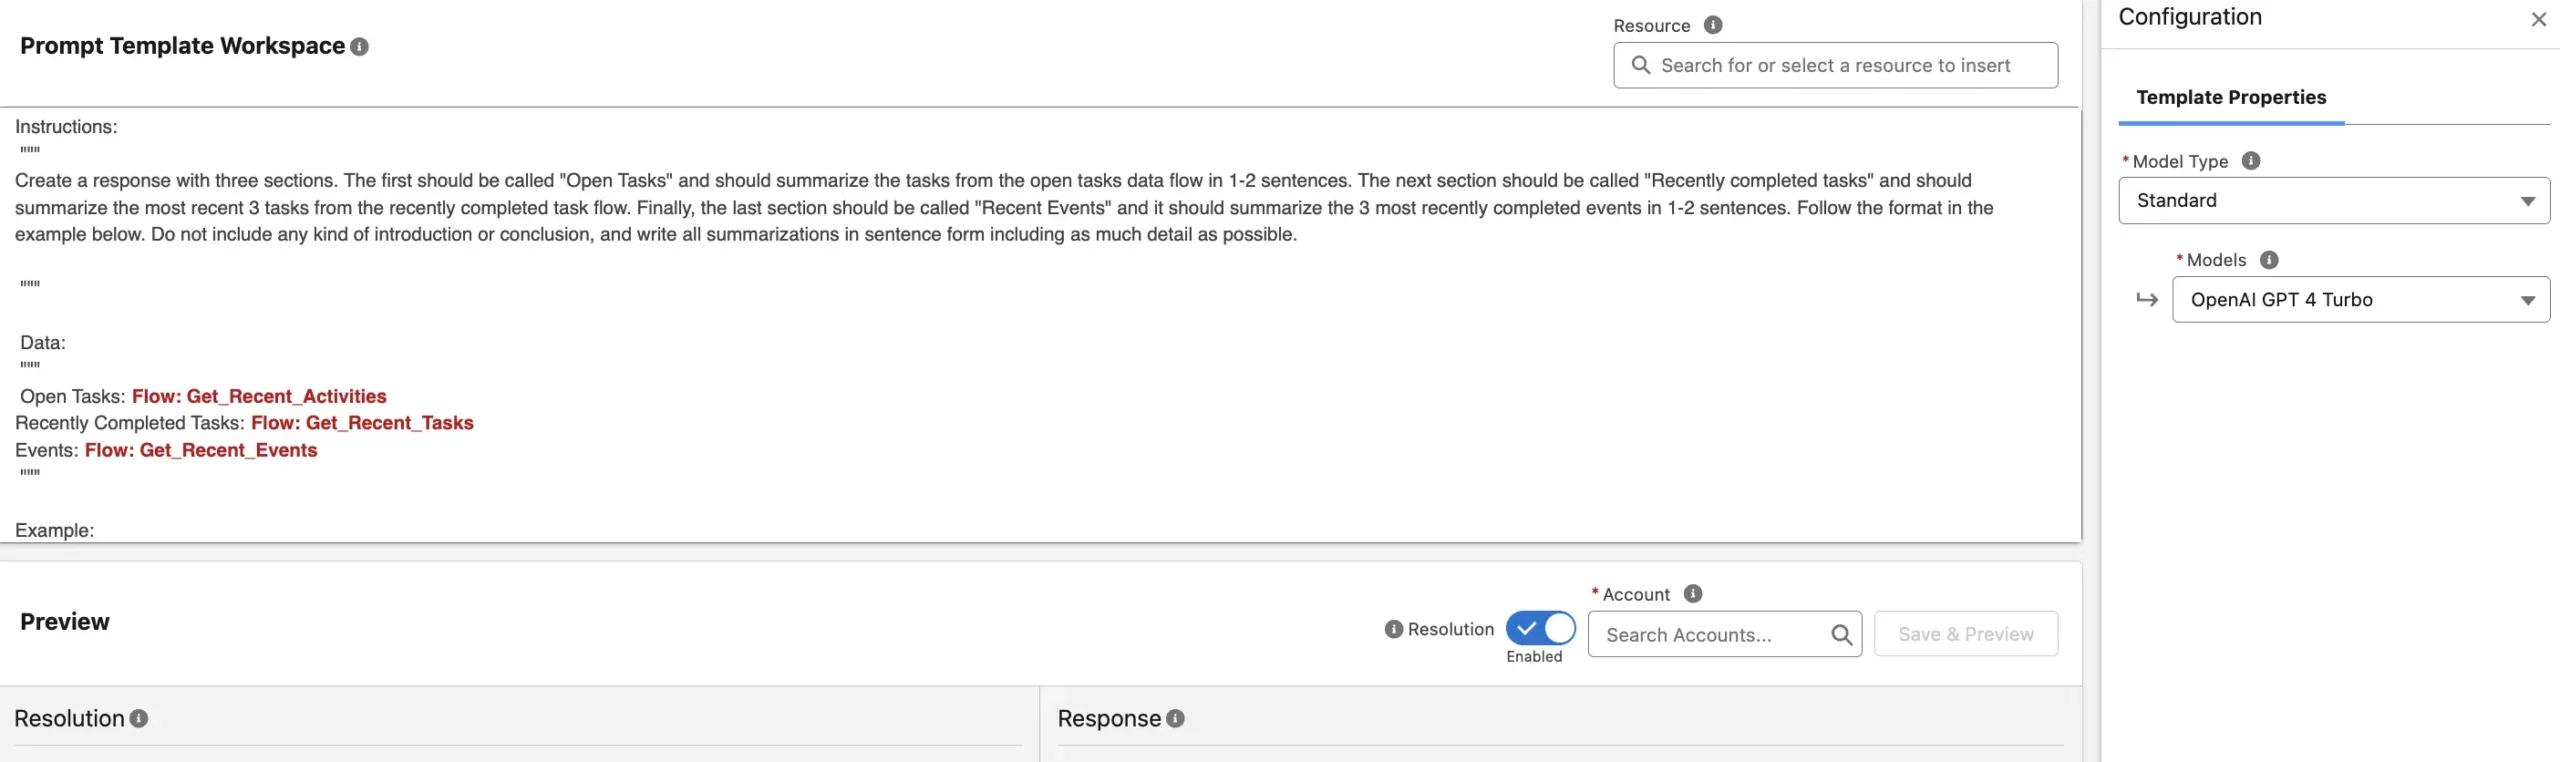Image resolution: width=2560 pixels, height=762 pixels.
Task: Select the Template Properties tab
Action: (x=2231, y=98)
